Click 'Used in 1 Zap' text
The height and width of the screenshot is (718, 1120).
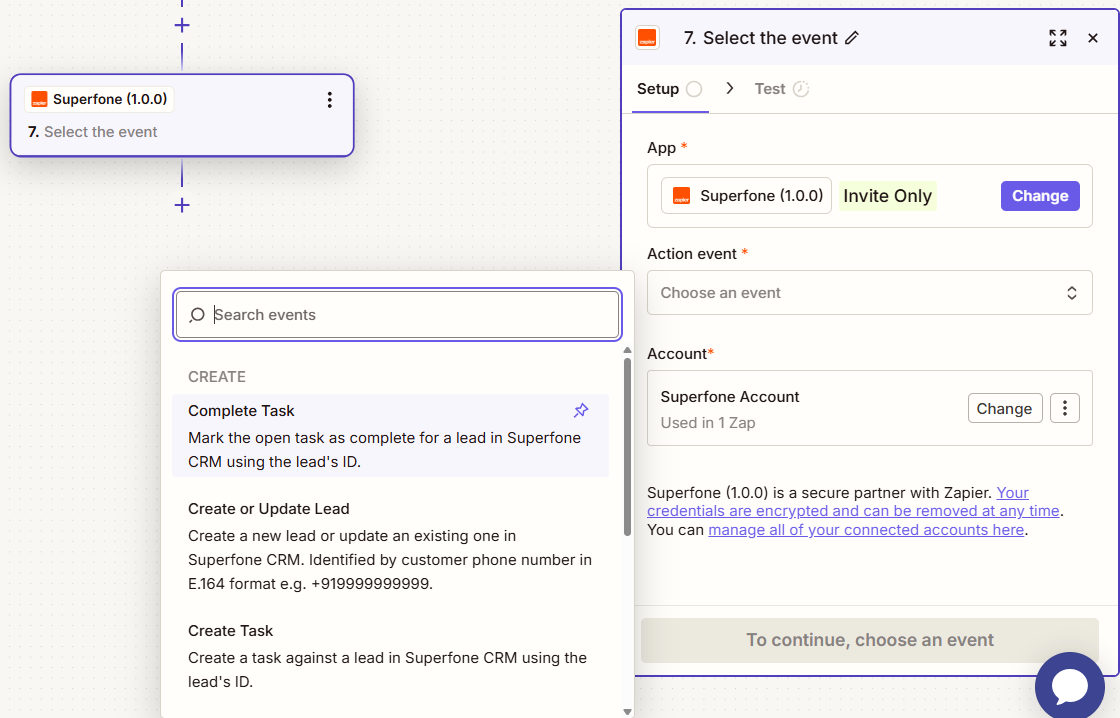click(707, 422)
